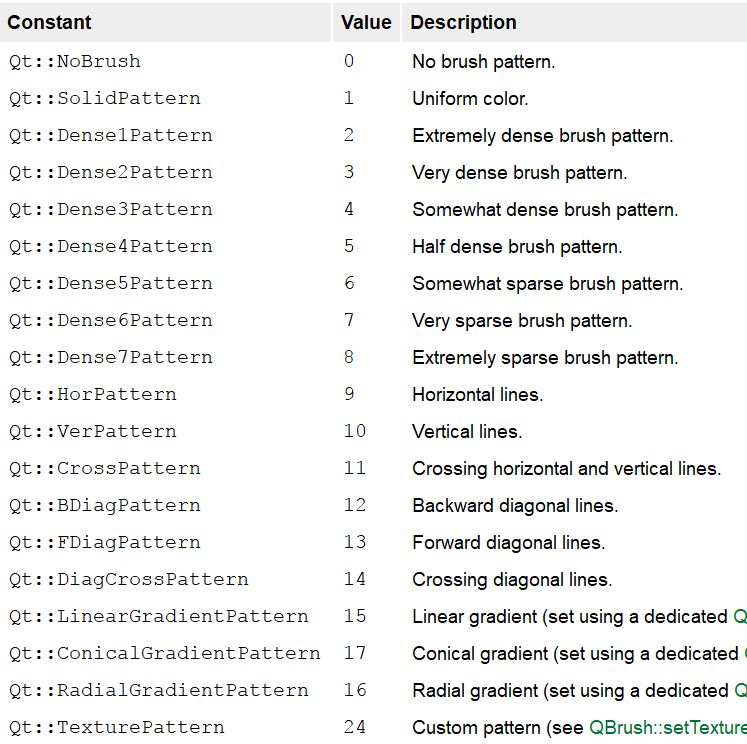Image resolution: width=747 pixels, height=744 pixels.
Task: Click on Qt::CrossPattern constant
Action: click(104, 468)
